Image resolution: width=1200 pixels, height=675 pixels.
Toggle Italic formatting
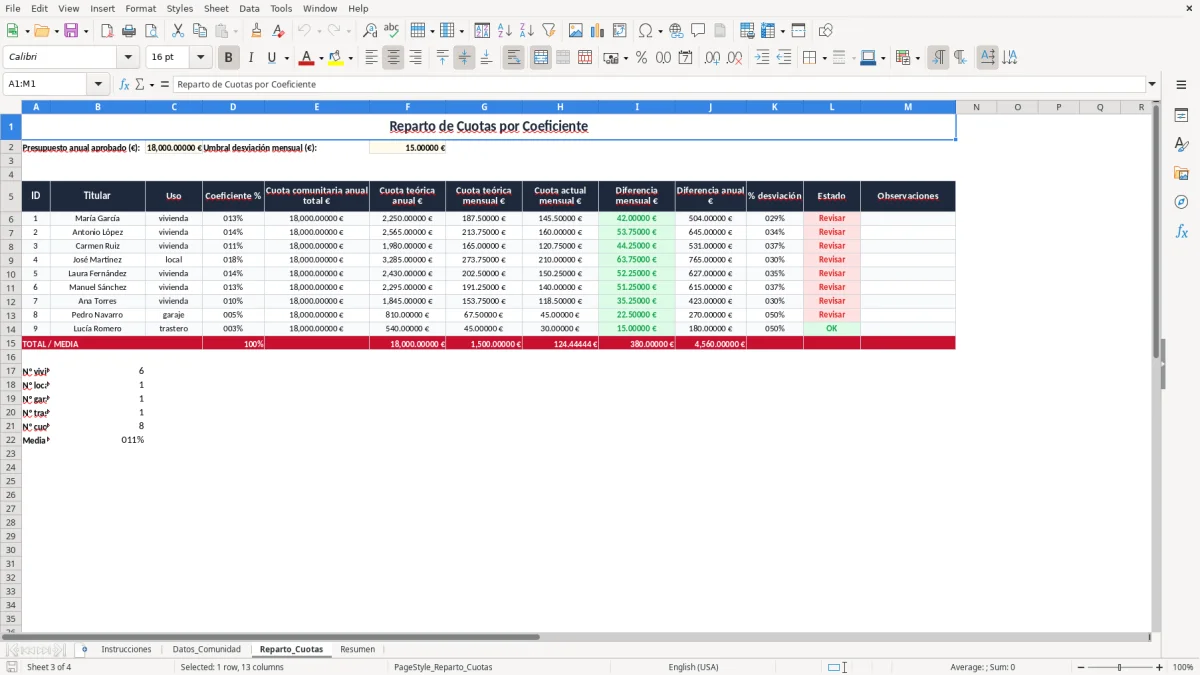(251, 58)
